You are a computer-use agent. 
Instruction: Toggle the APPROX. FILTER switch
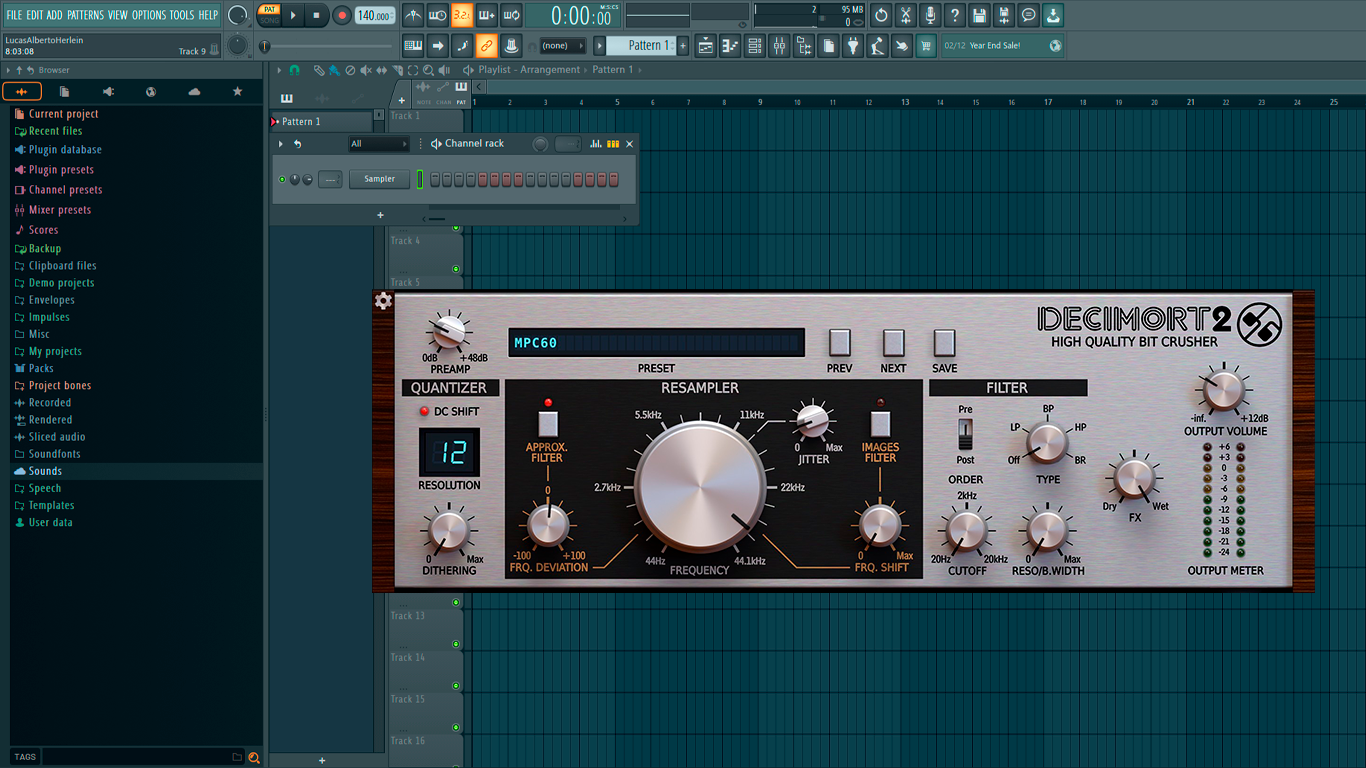[547, 423]
